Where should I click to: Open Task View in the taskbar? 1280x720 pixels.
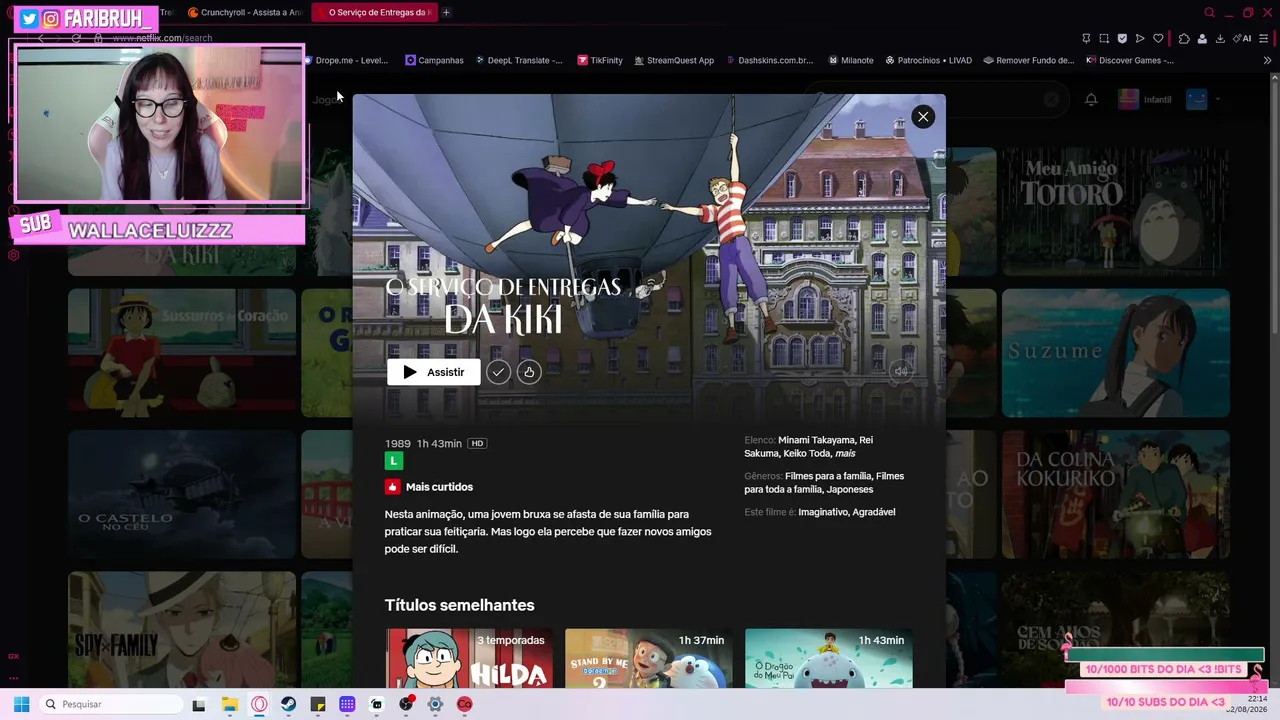[x=199, y=704]
